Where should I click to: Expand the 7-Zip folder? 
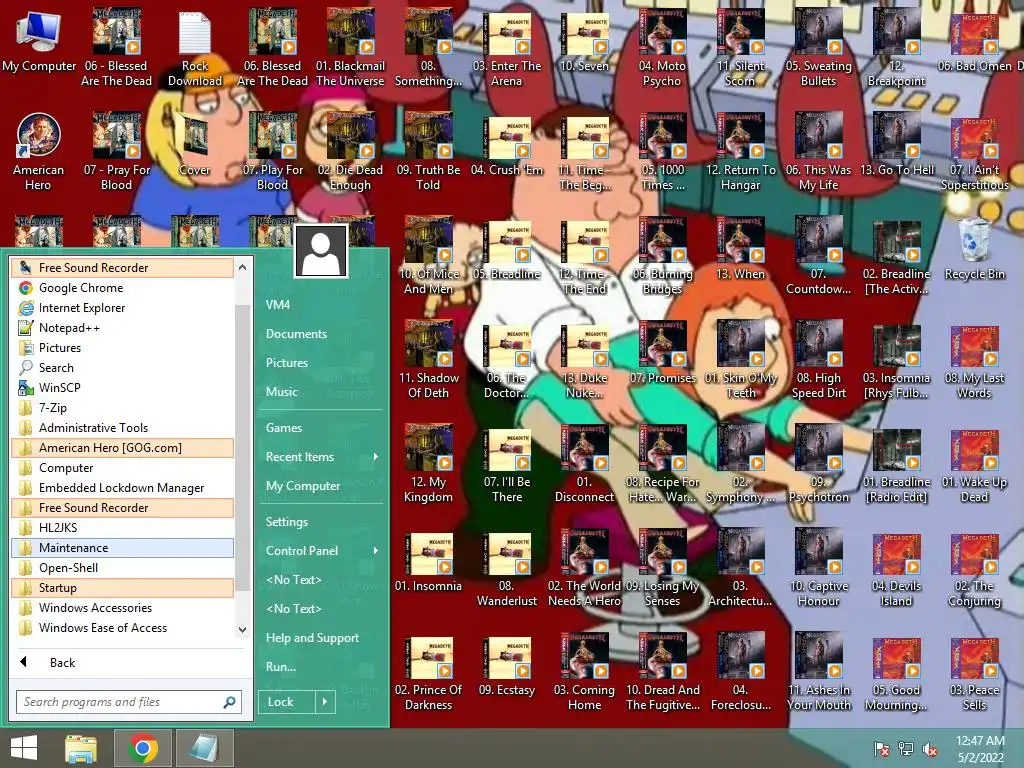point(122,408)
